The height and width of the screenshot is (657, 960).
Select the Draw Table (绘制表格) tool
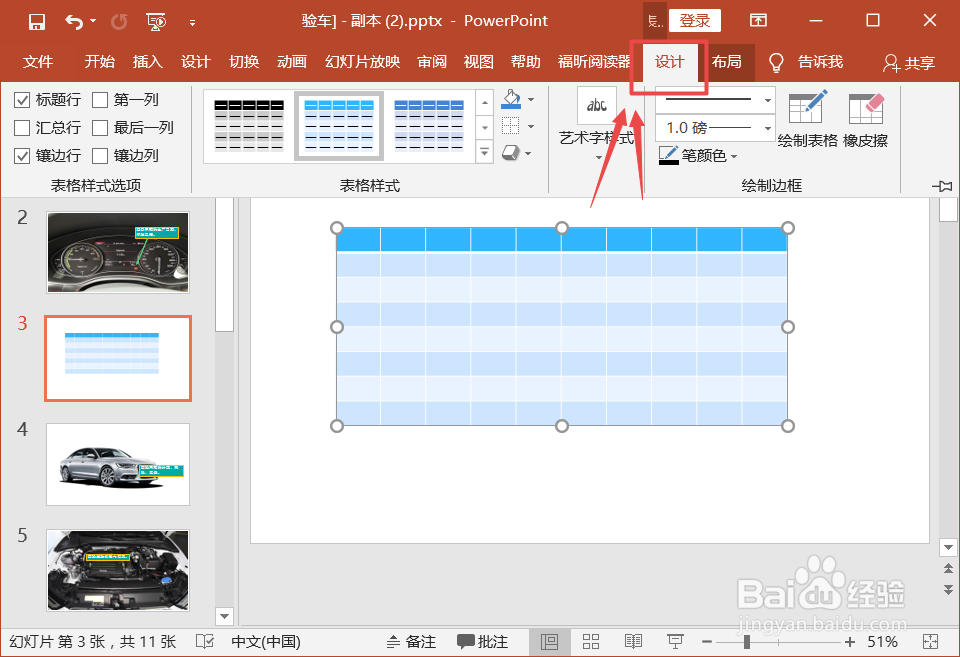point(808,120)
